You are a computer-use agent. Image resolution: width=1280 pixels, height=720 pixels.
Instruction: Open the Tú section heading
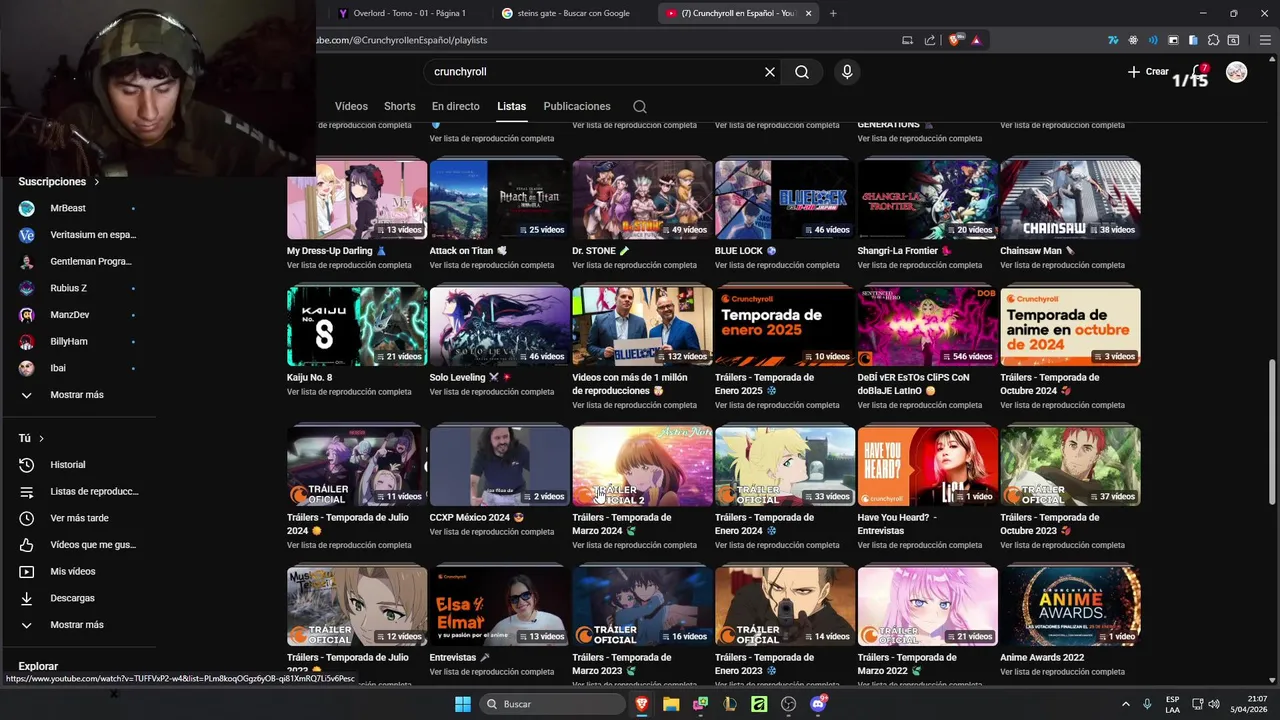pyautogui.click(x=31, y=438)
